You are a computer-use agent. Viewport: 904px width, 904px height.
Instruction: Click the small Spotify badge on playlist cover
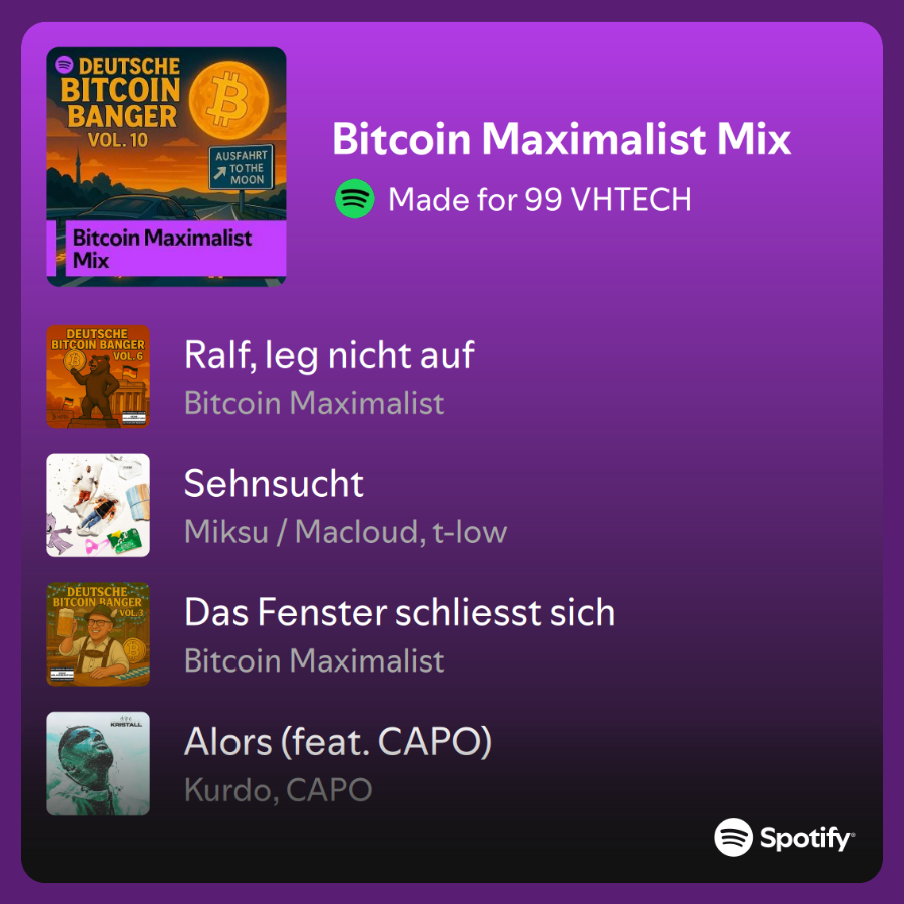(x=64, y=65)
